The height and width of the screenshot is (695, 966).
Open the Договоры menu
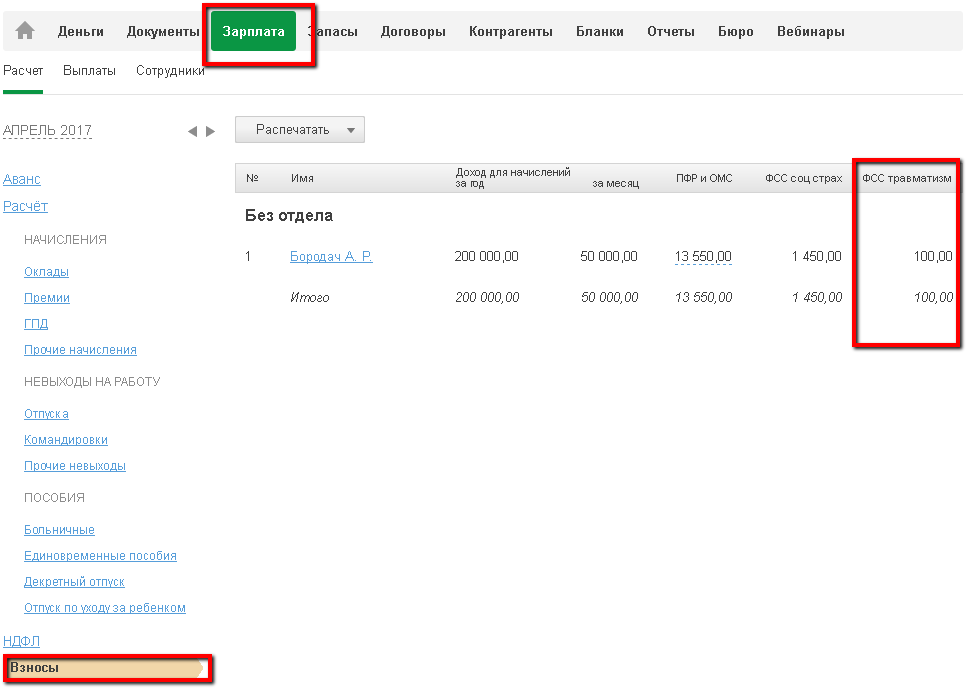click(x=413, y=31)
